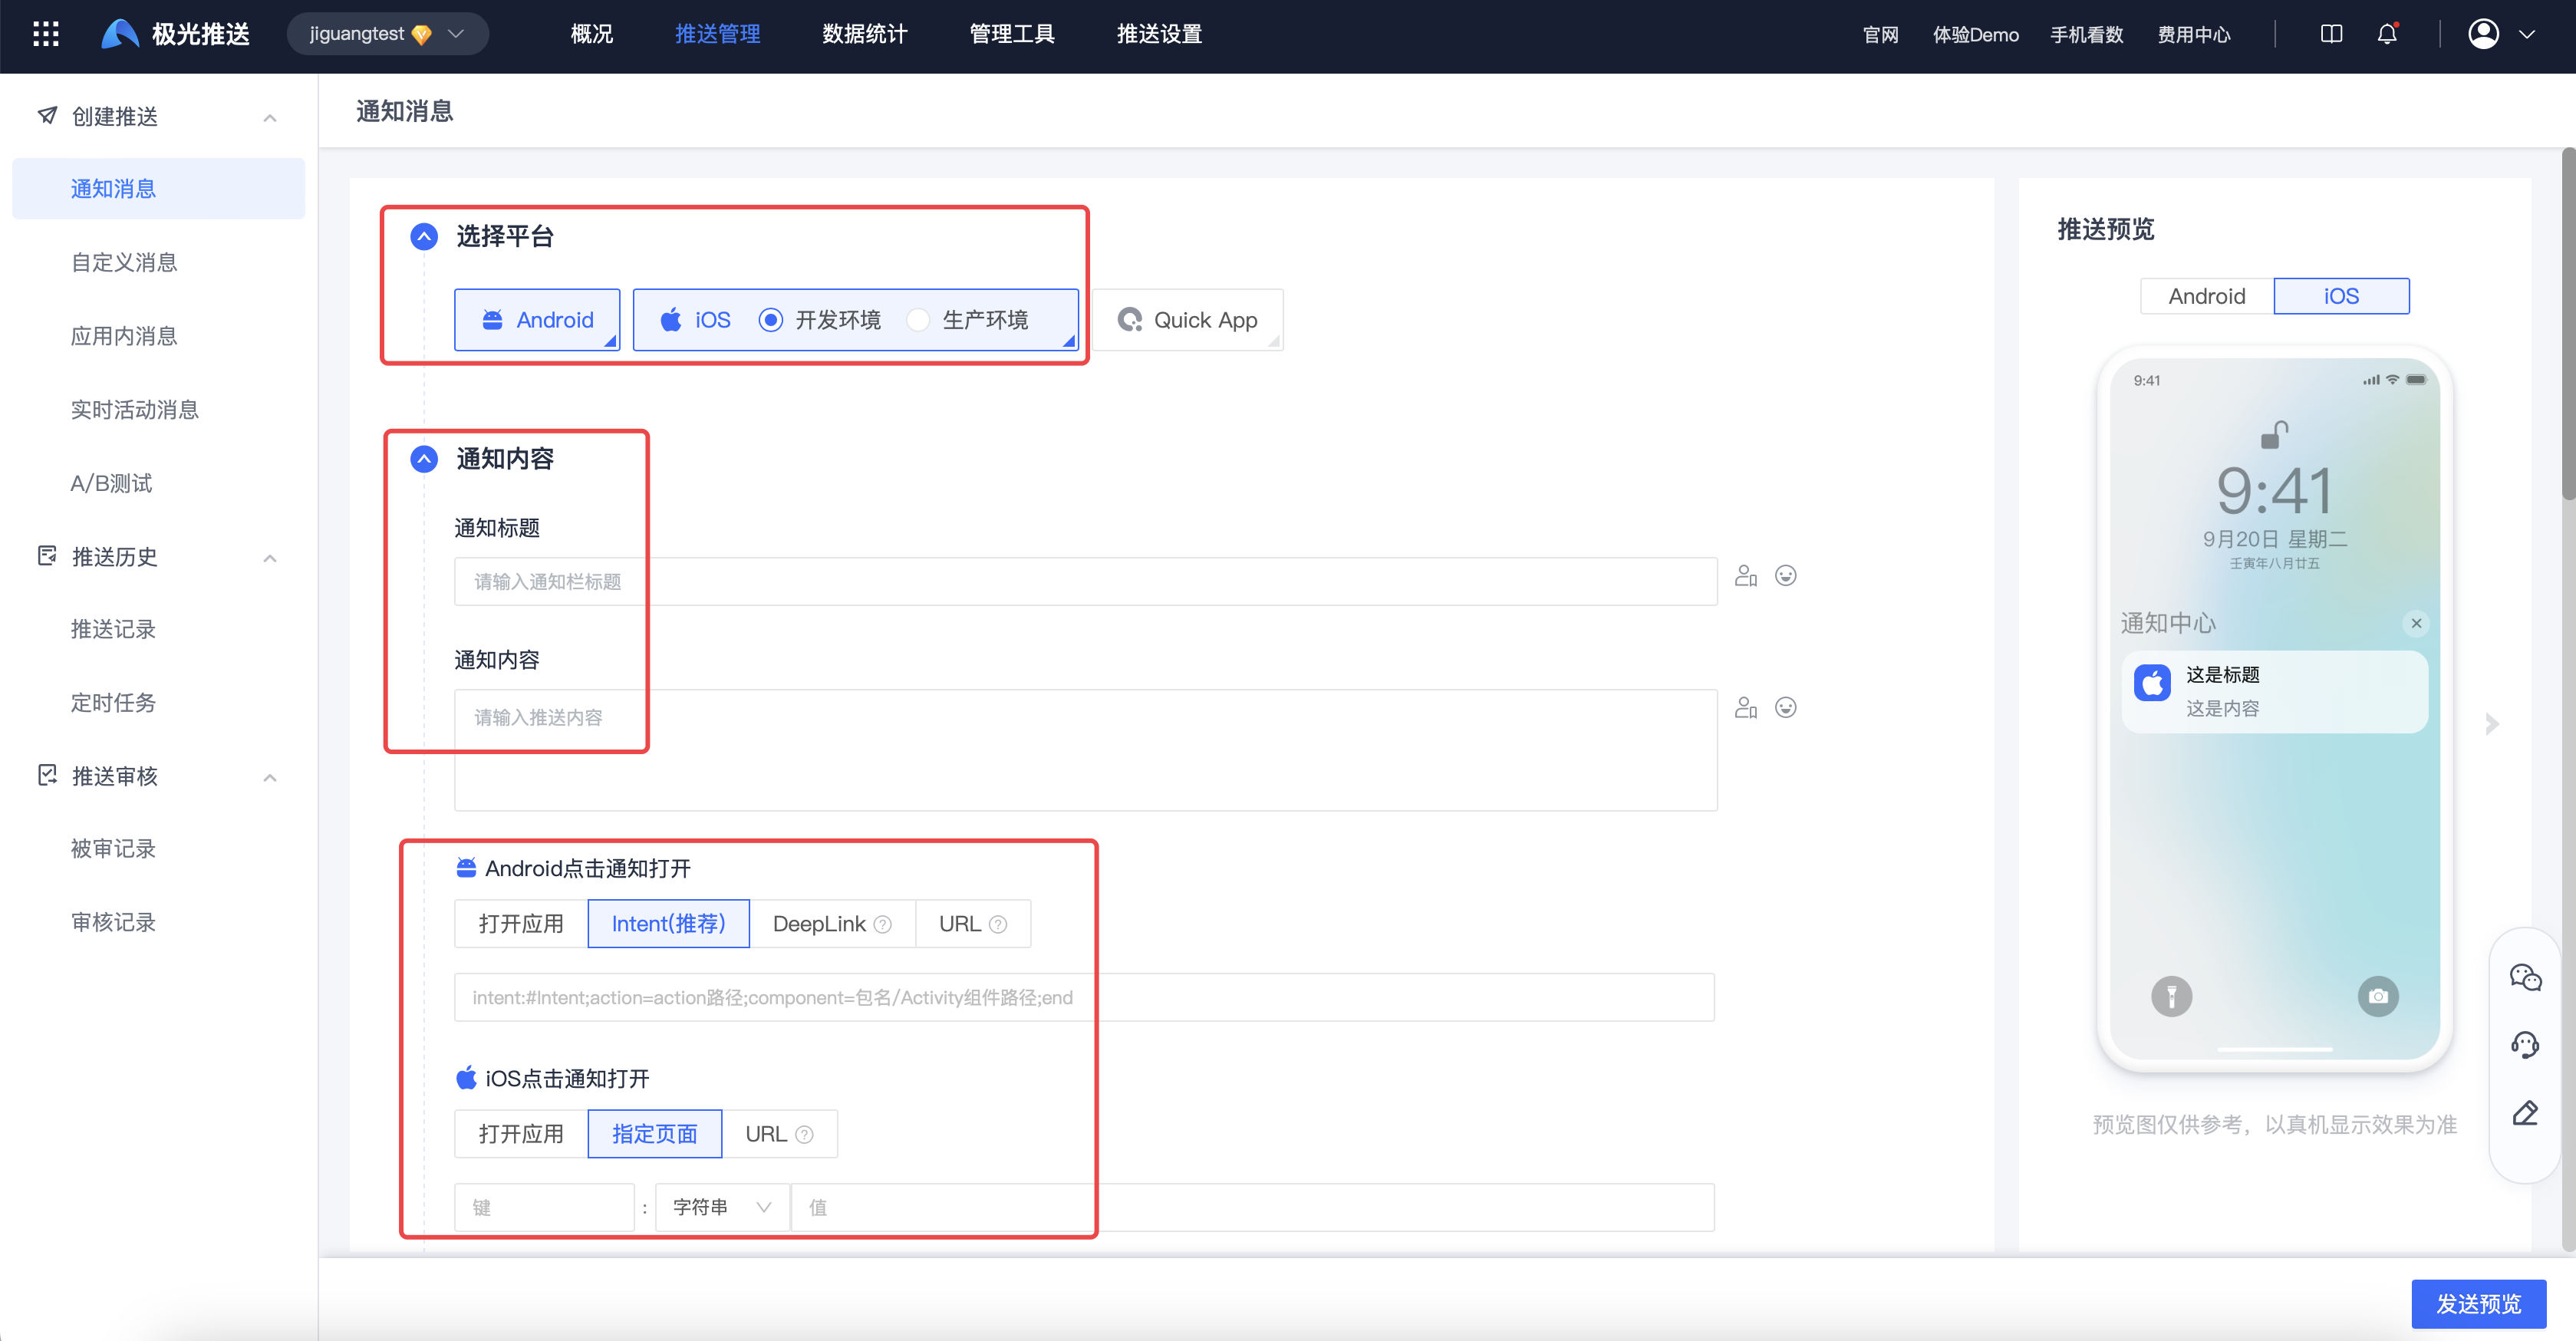Toggle the Quick App platform option
This screenshot has width=2576, height=1341.
click(1187, 320)
